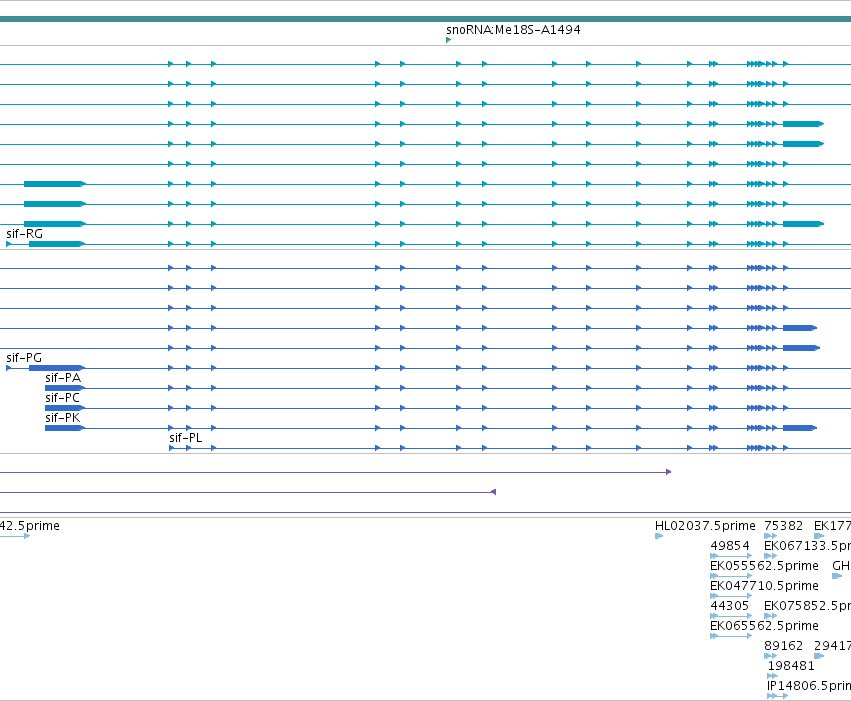Click the arrow glyph beneath EK055562.5prime
Image resolution: width=851 pixels, height=701 pixels.
coord(731,577)
